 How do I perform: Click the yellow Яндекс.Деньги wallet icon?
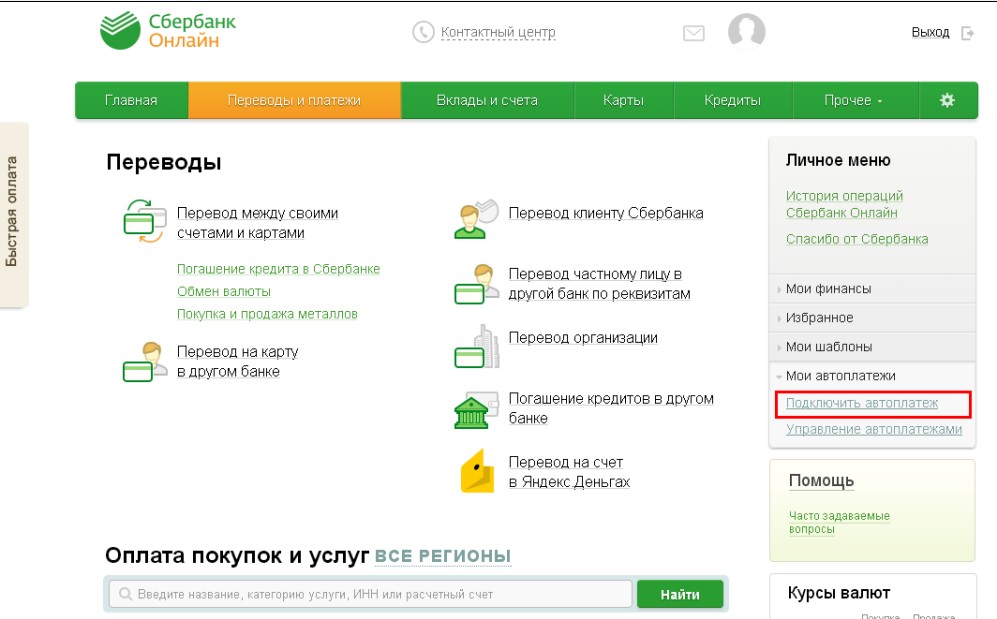[x=478, y=472]
